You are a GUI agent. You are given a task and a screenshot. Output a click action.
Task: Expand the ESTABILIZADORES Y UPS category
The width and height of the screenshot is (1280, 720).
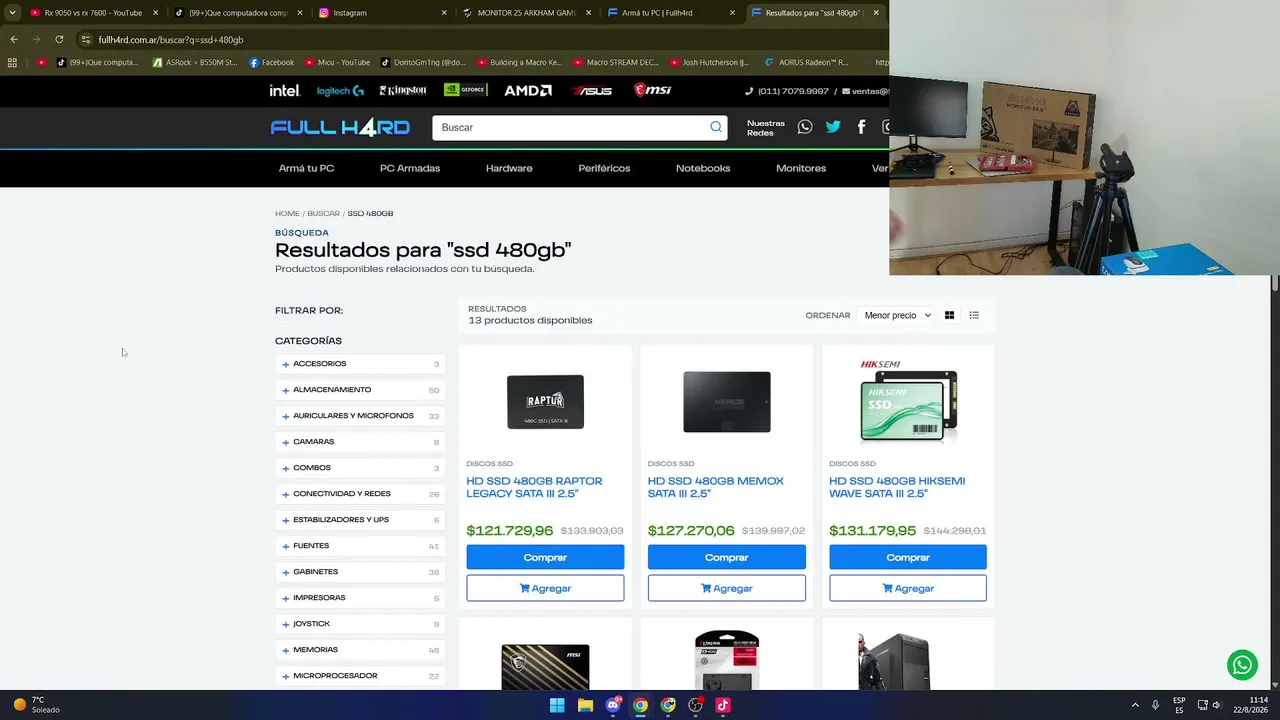click(360, 520)
